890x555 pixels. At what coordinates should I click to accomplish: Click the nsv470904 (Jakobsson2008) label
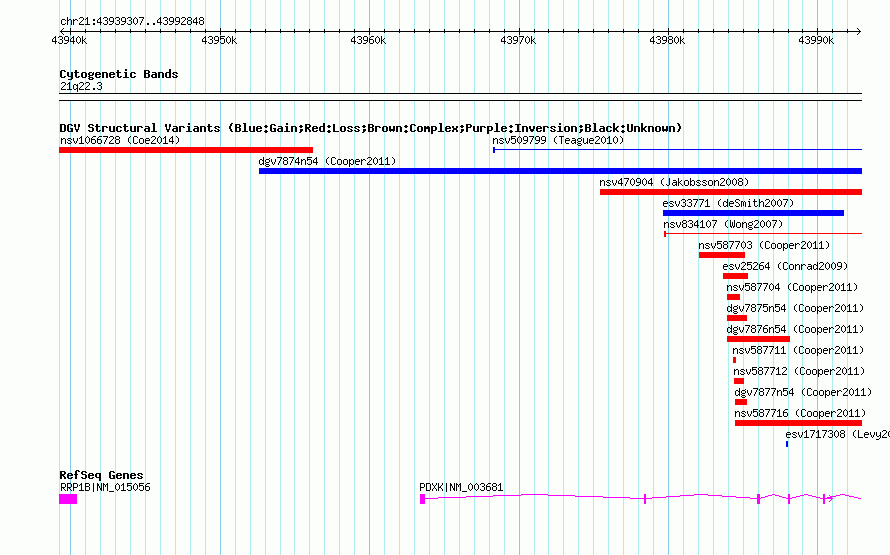coord(674,182)
